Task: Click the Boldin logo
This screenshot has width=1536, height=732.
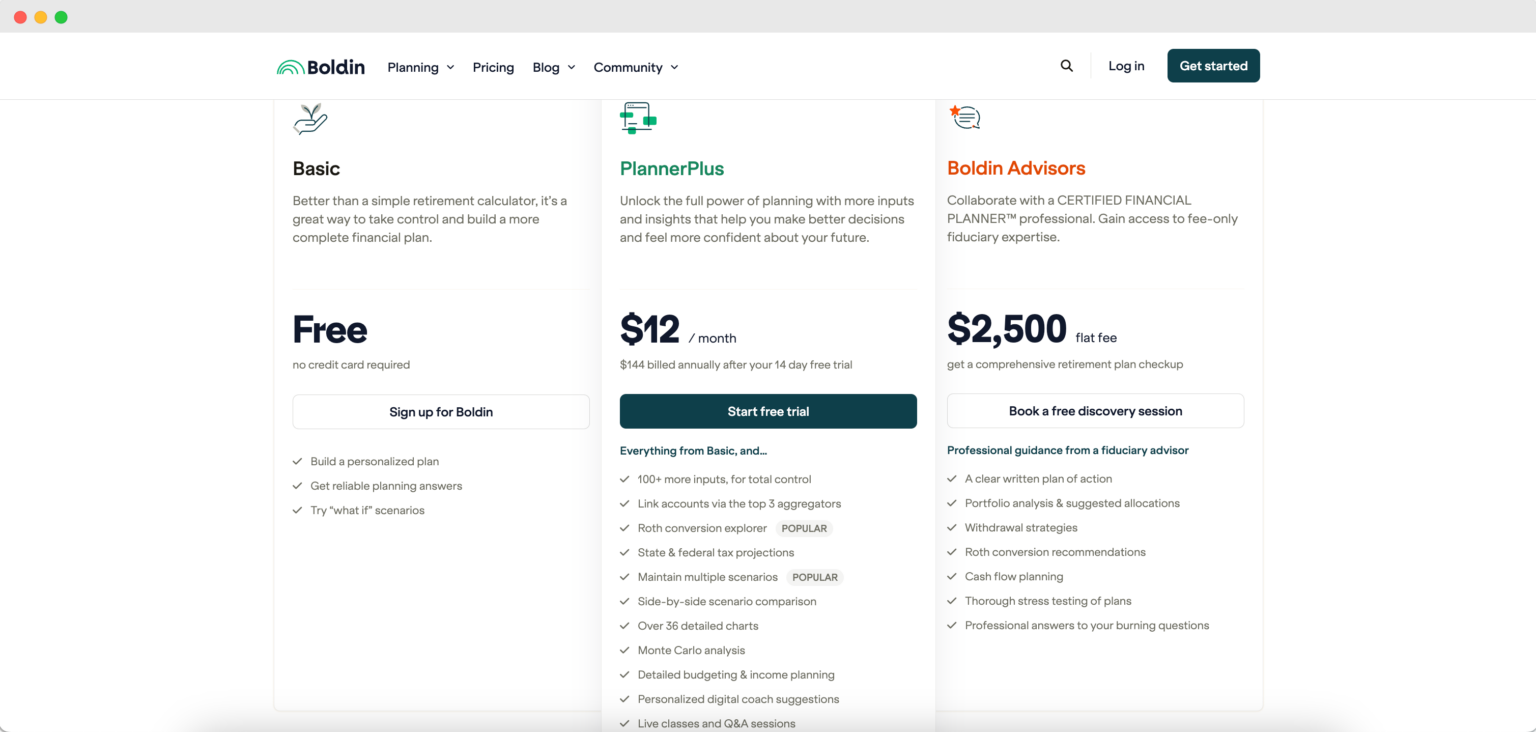Action: tap(320, 66)
